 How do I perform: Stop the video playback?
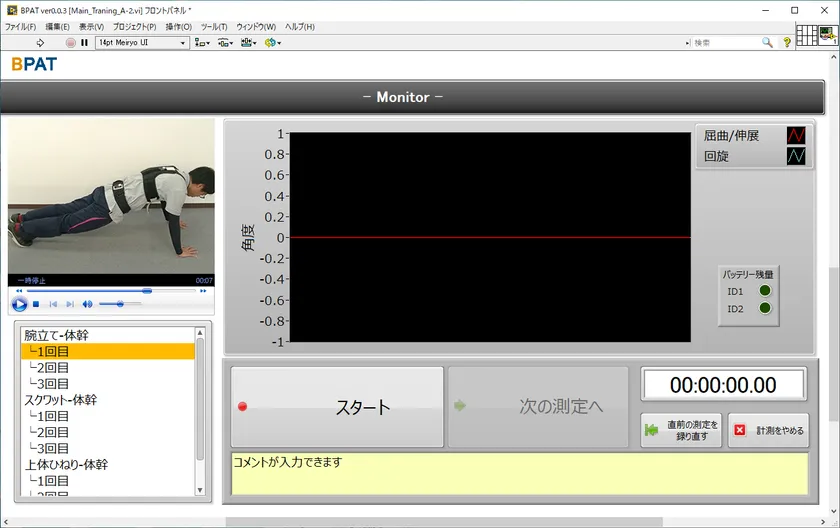[x=36, y=304]
